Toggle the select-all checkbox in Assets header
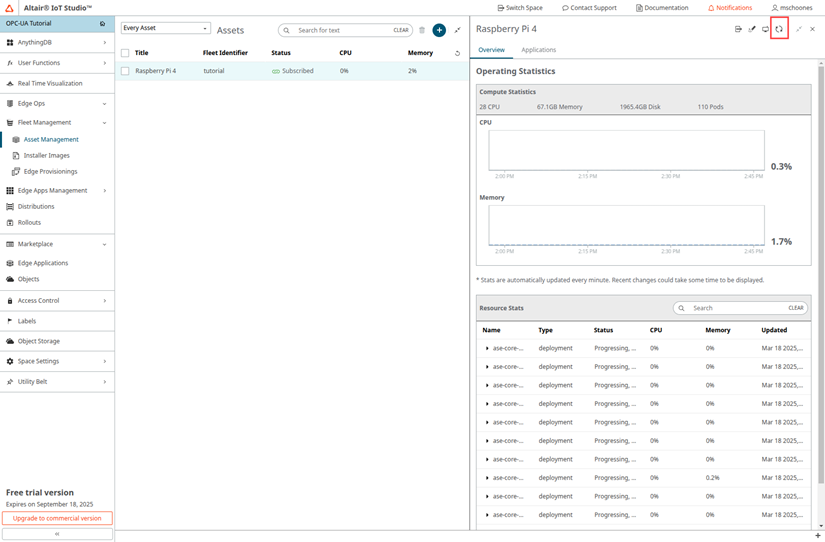This screenshot has width=825, height=542. (x=125, y=53)
